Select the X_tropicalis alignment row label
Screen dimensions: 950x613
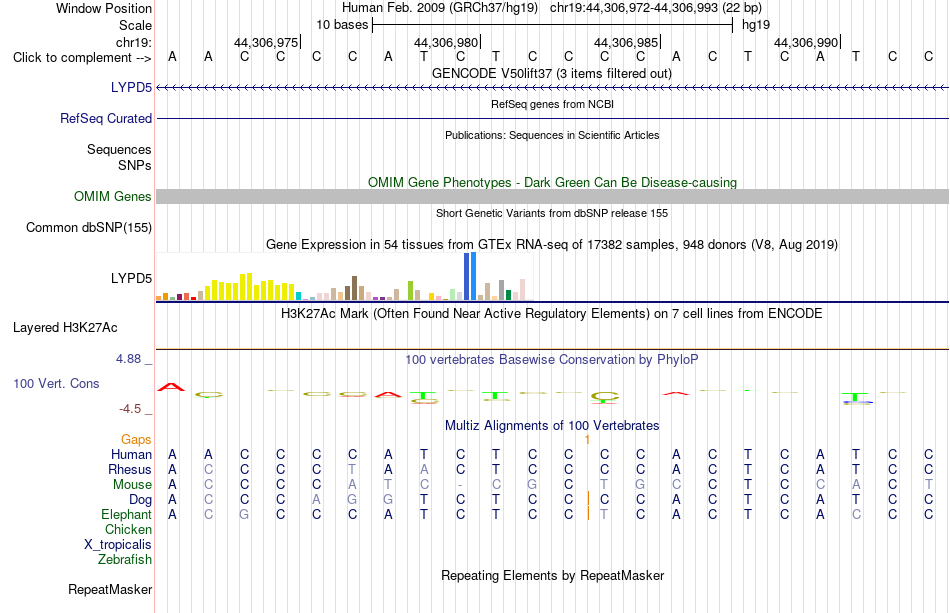(x=118, y=545)
